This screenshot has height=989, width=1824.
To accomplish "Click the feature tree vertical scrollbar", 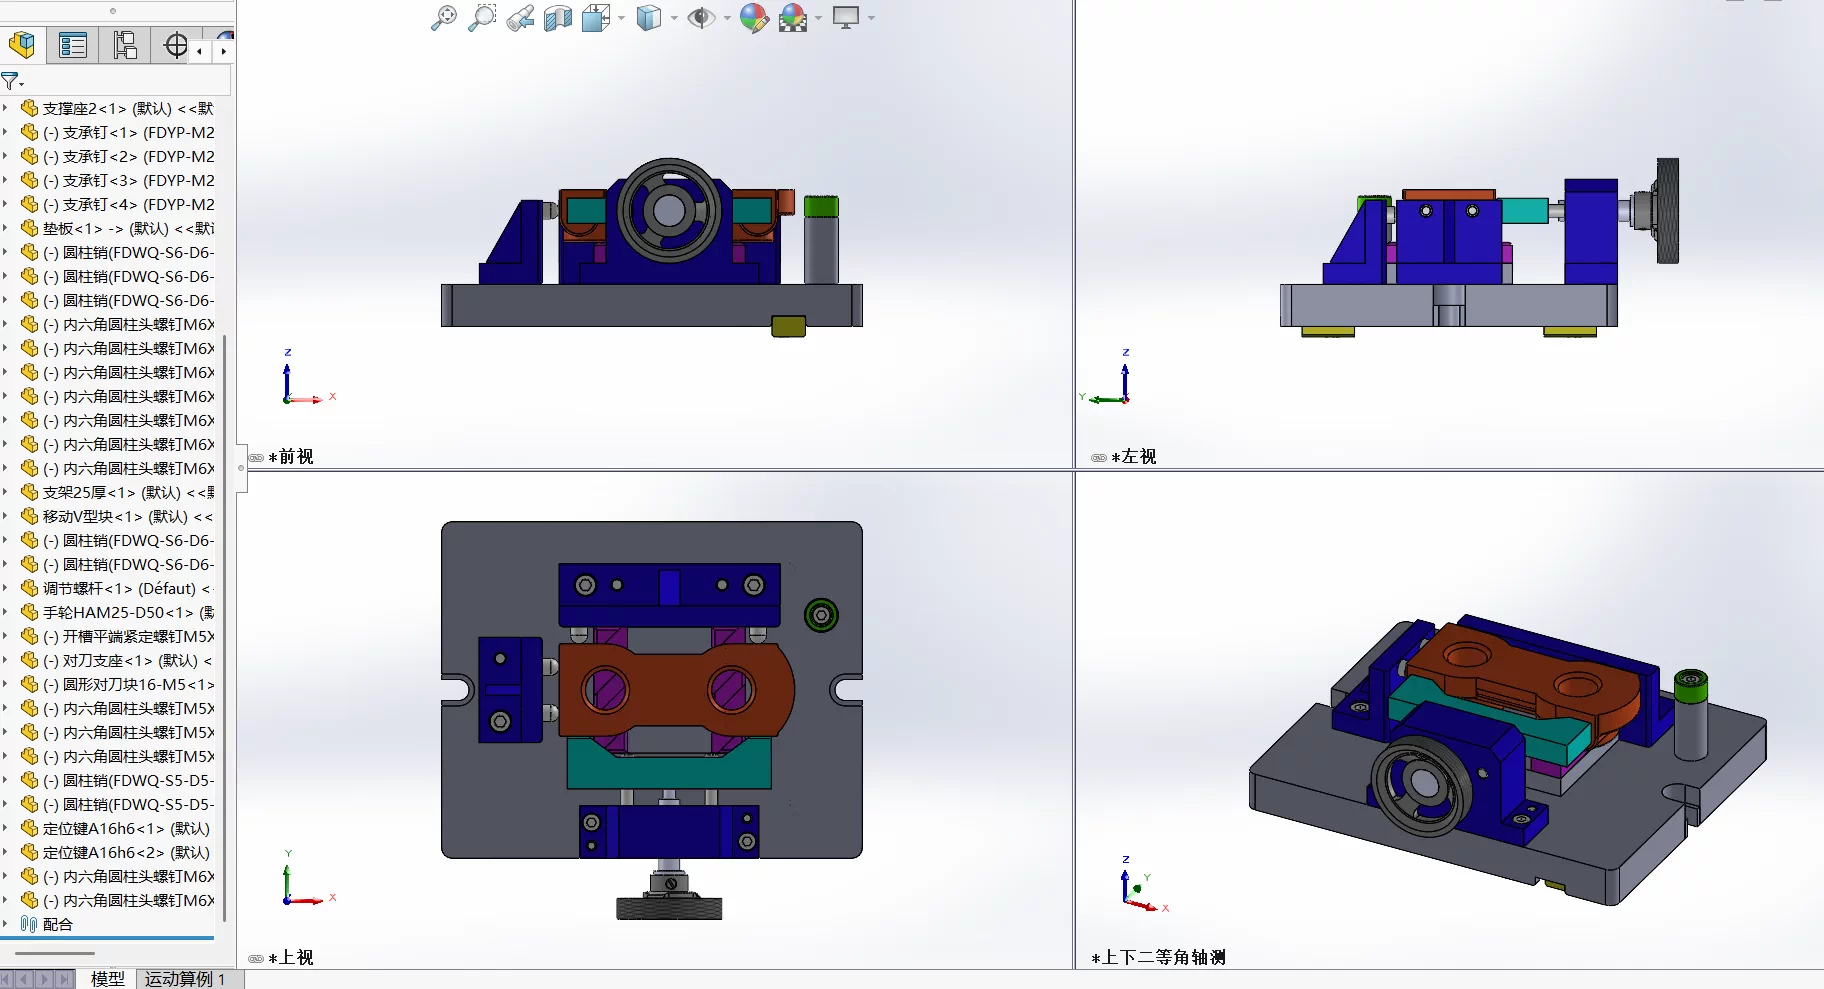I will [x=224, y=628].
